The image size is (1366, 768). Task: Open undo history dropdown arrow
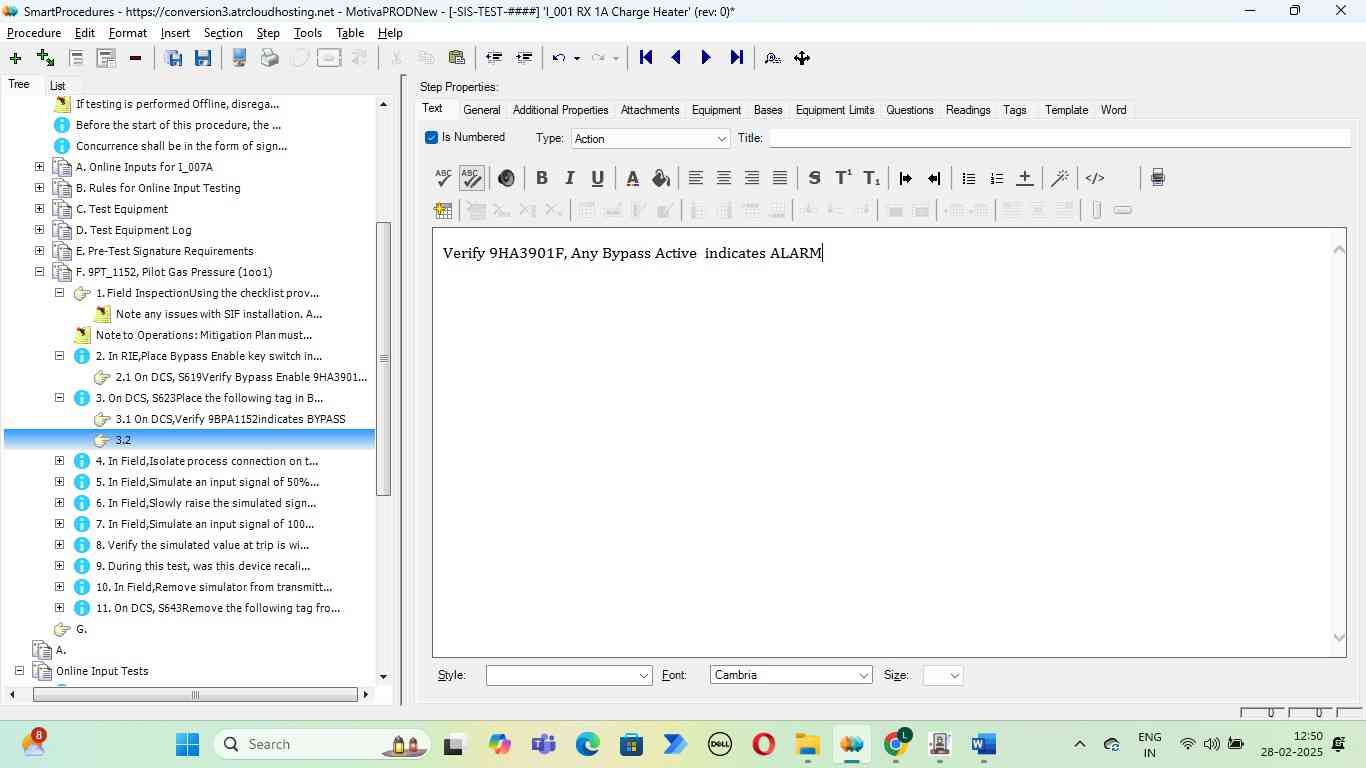pos(577,58)
